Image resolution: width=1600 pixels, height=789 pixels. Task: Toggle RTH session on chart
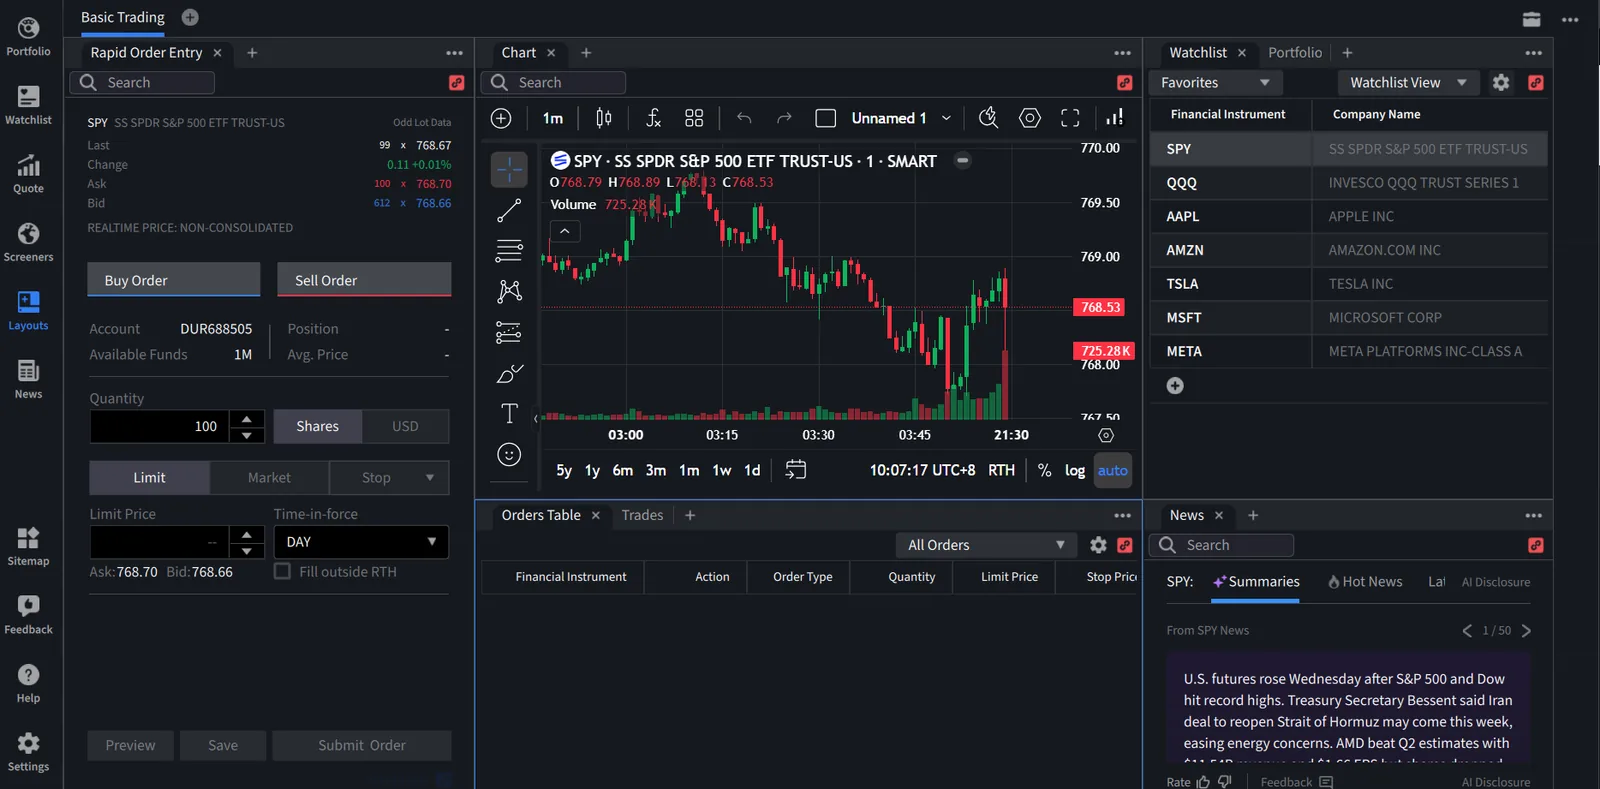pos(1001,470)
